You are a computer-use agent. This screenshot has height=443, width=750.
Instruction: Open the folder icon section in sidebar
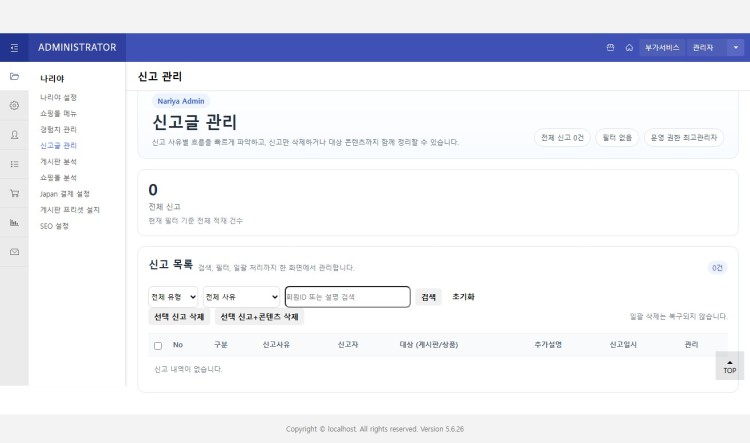coord(14,76)
